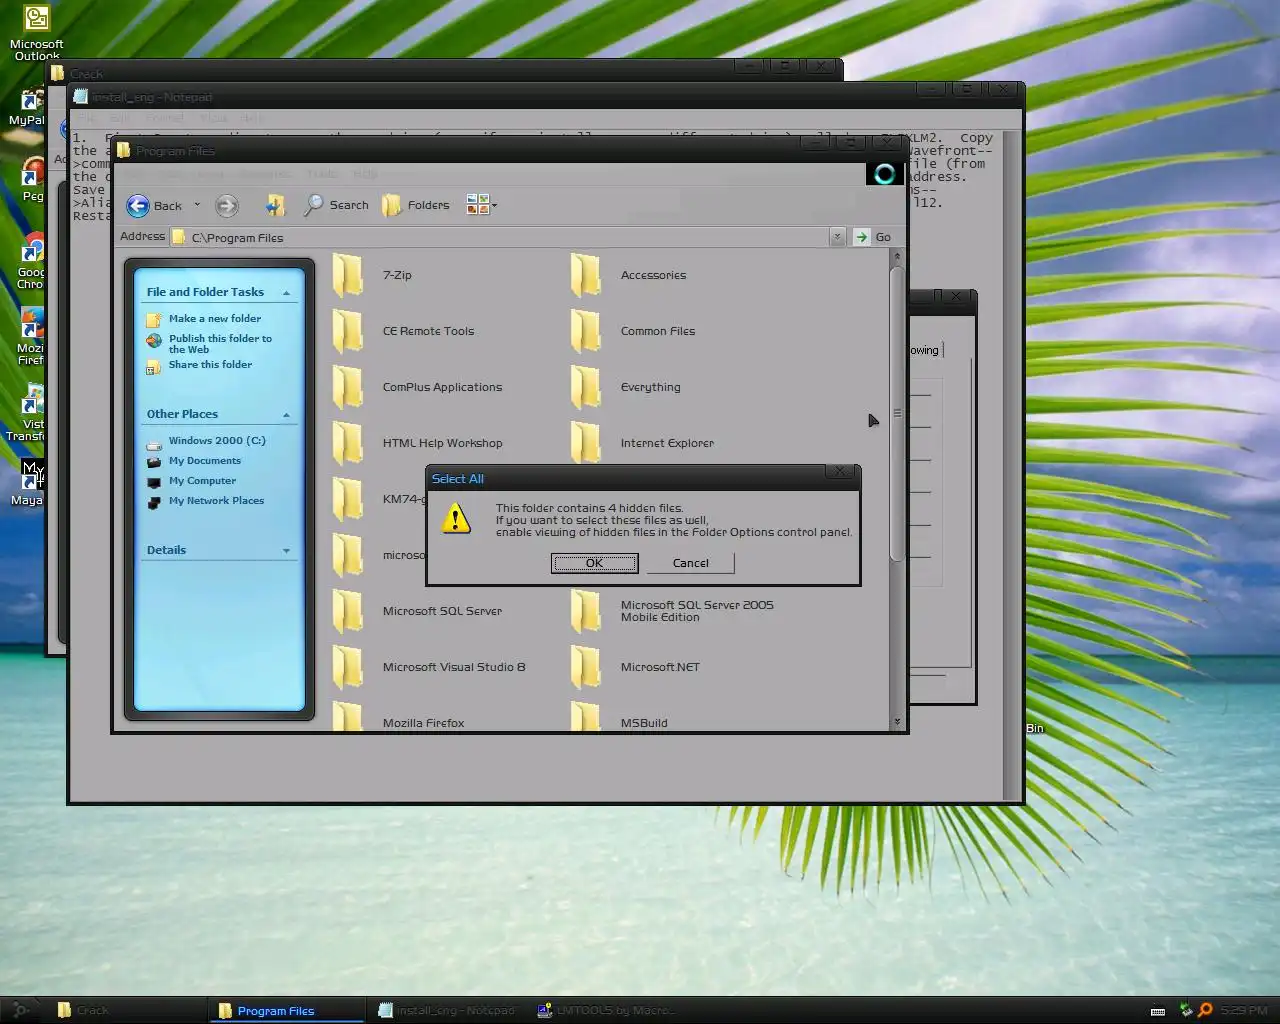Expand the Details section
Viewport: 1280px width, 1024px height.
point(286,551)
